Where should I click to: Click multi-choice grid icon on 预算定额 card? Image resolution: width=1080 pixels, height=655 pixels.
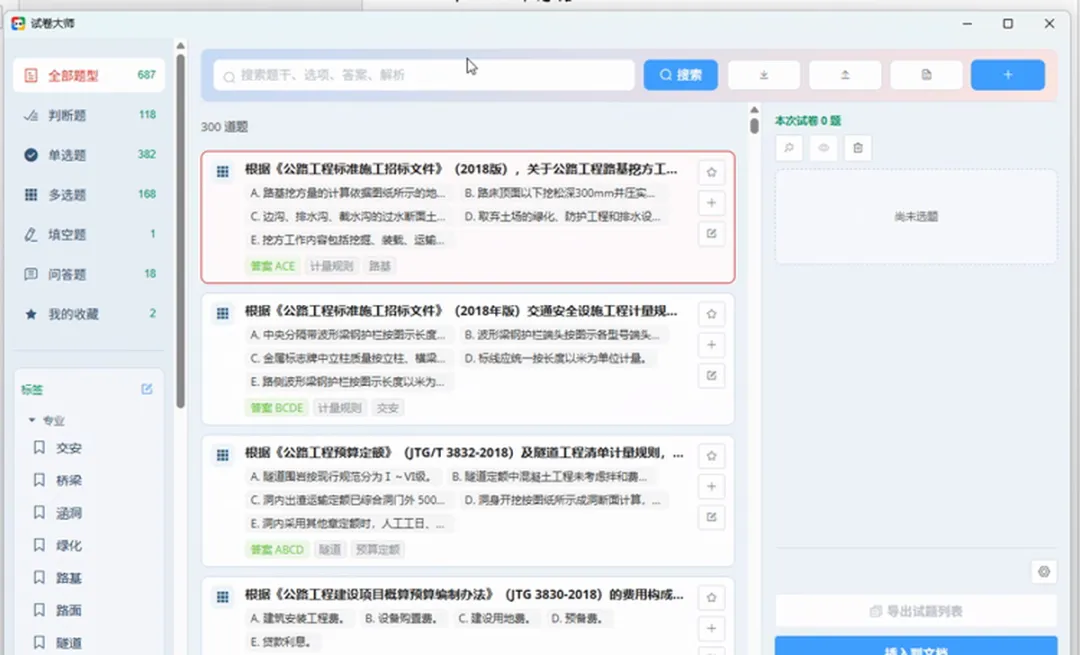pyautogui.click(x=222, y=455)
